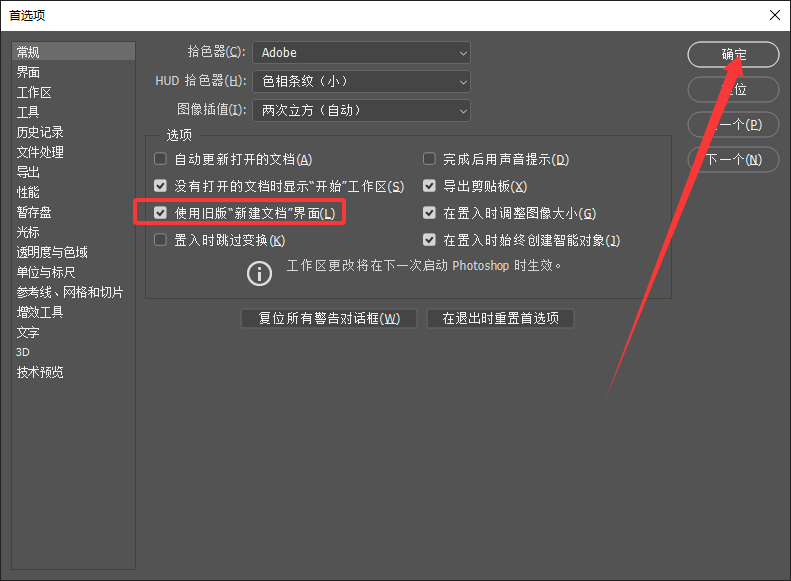The width and height of the screenshot is (791, 581).
Task: Switch to 单位与标尺 settings
Action: coord(74,272)
